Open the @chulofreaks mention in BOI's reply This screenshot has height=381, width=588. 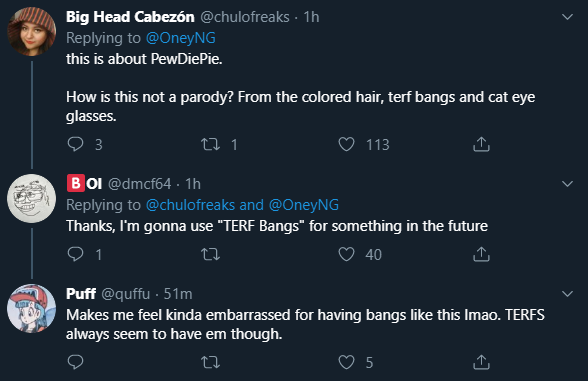[x=190, y=205]
